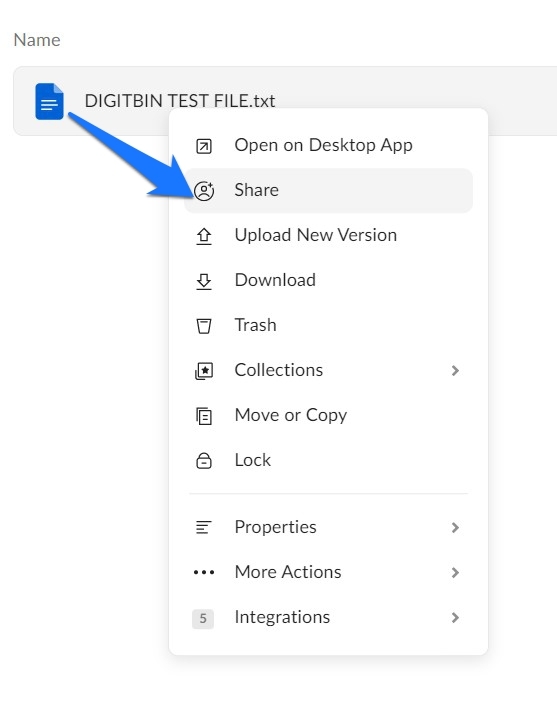Click the blue document file icon
Screen dimensions: 557x710
pos(49,101)
